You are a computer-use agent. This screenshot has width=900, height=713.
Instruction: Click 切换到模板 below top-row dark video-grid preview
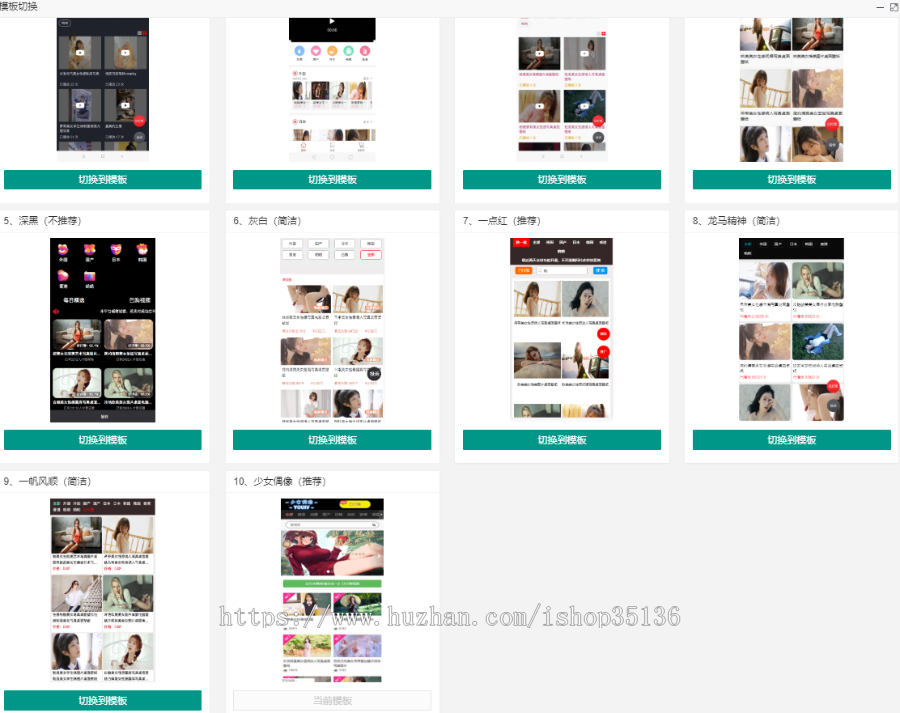(x=103, y=180)
